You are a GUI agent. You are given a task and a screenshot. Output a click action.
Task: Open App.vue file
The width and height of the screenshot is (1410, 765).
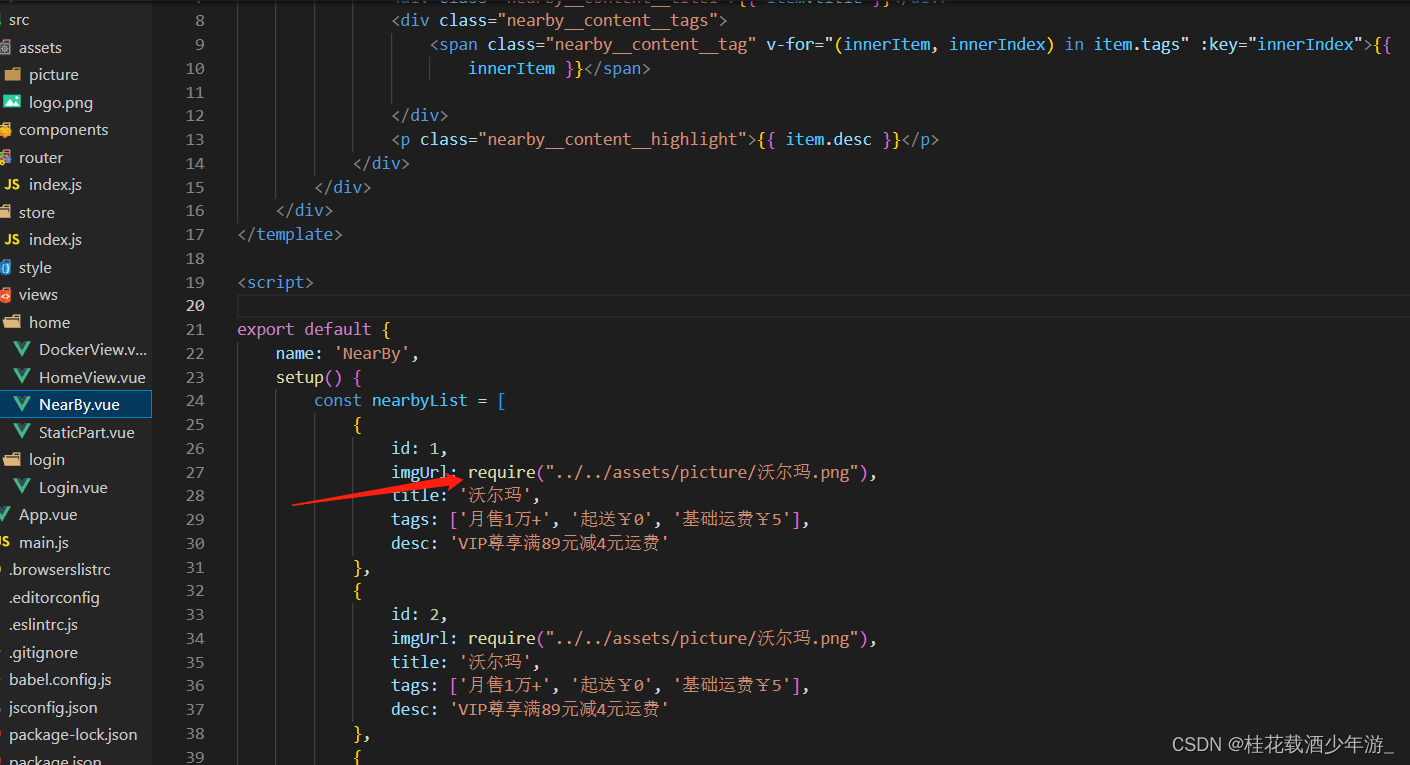pyautogui.click(x=48, y=515)
